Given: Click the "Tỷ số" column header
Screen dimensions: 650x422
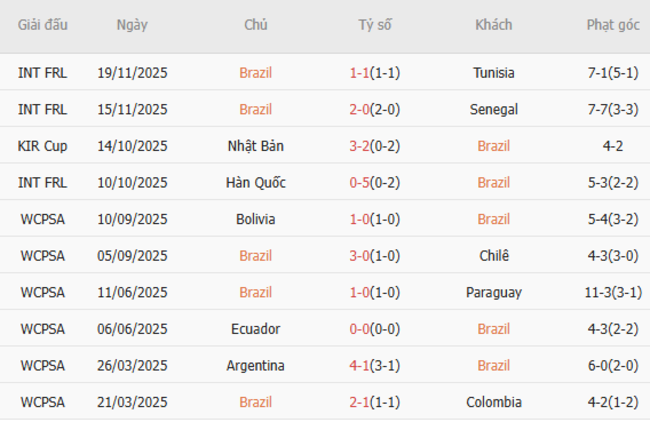Looking at the screenshot, I should (x=375, y=25).
